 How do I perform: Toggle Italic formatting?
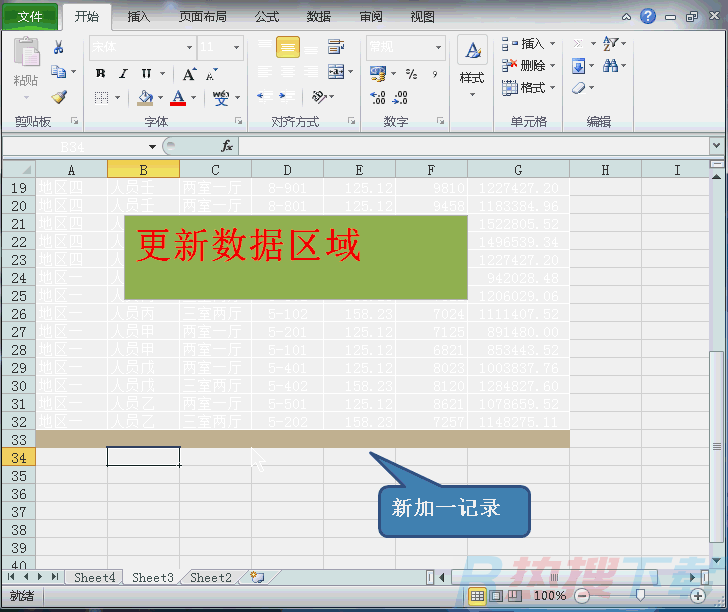pyautogui.click(x=123, y=73)
